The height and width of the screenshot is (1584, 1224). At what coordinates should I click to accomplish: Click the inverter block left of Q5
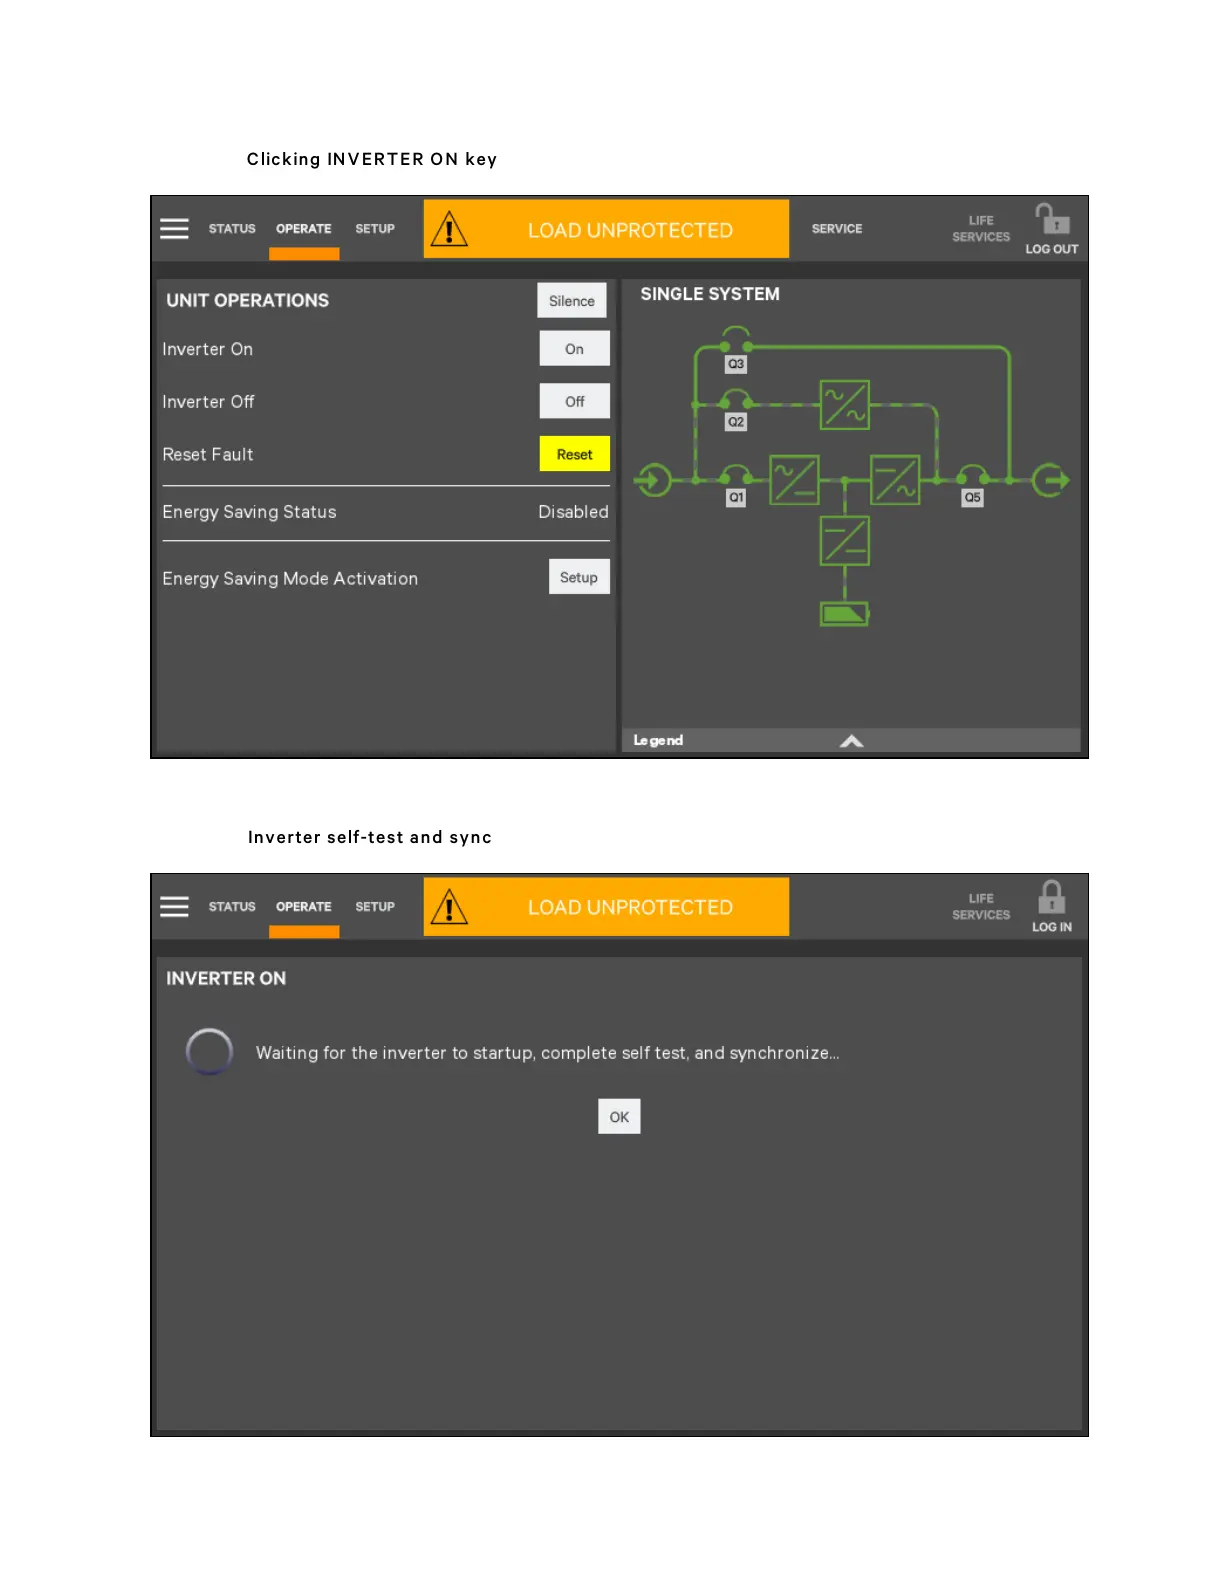[x=895, y=480]
